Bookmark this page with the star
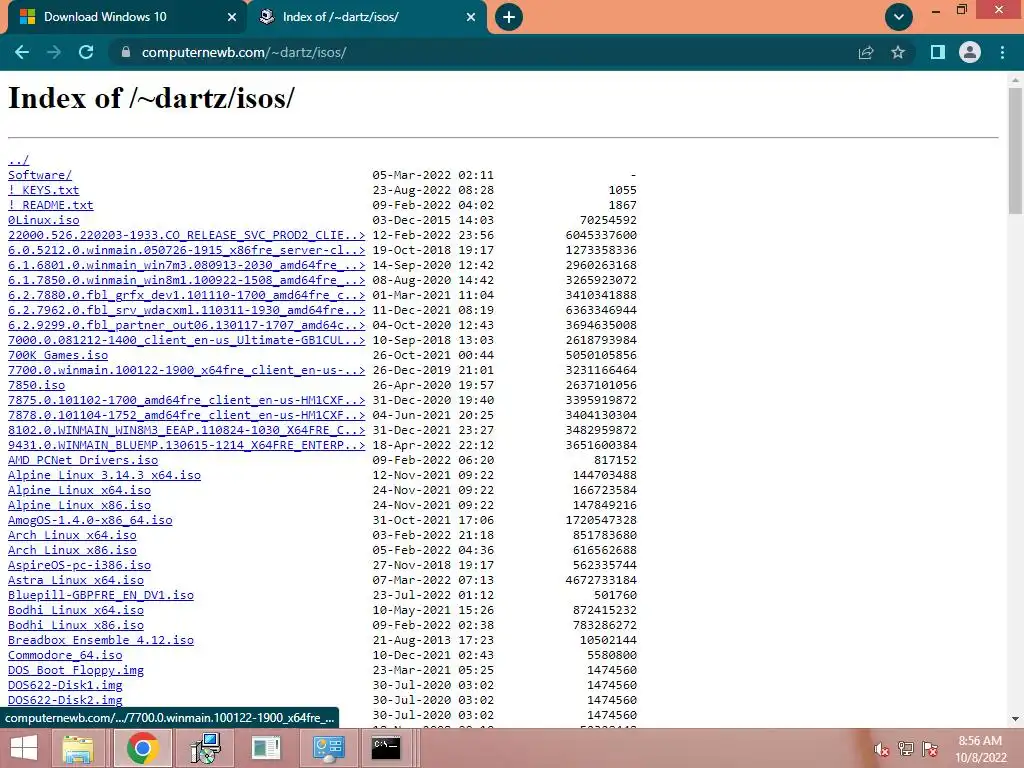Image resolution: width=1024 pixels, height=768 pixels. (898, 52)
